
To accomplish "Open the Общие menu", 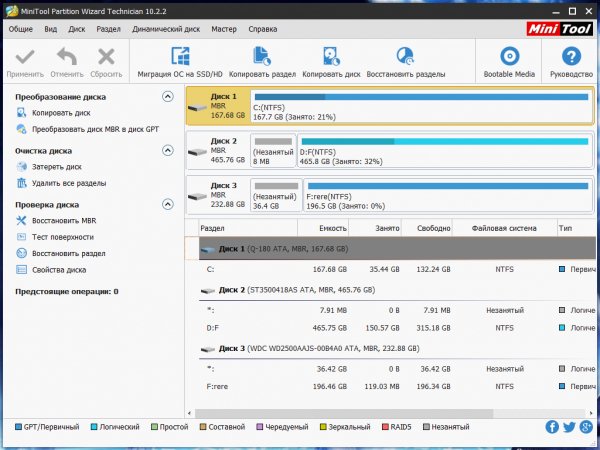I will pos(21,29).
